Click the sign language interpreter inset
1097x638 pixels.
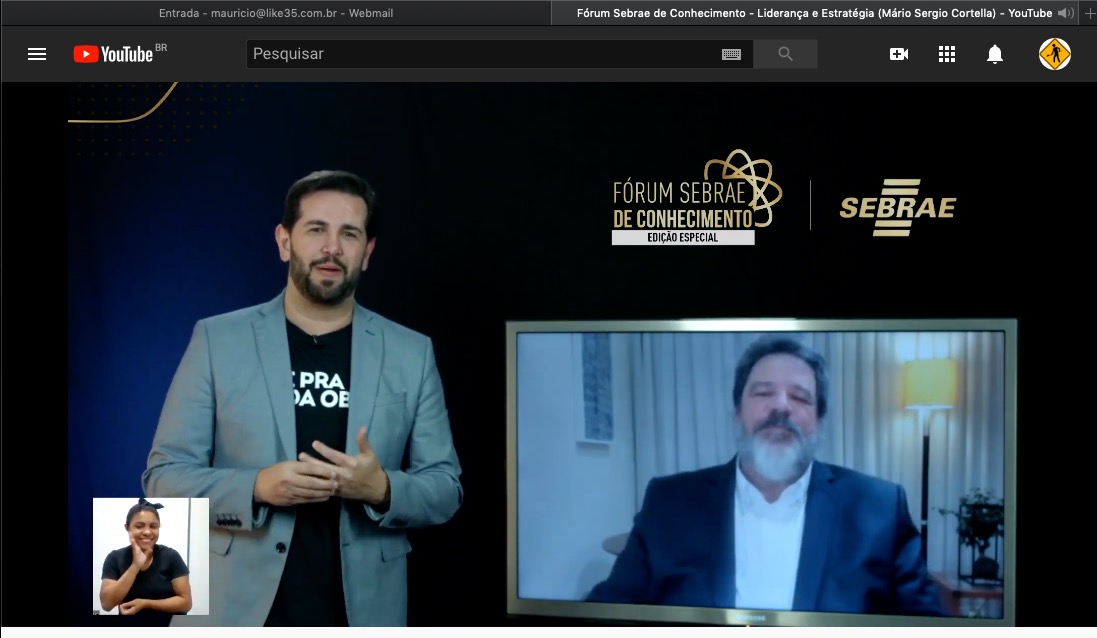[x=151, y=556]
